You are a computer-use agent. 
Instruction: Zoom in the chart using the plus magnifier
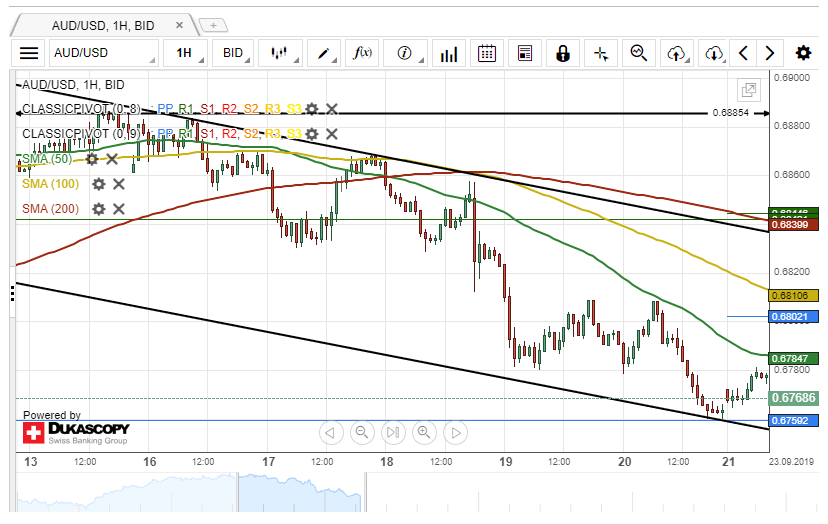coord(424,433)
